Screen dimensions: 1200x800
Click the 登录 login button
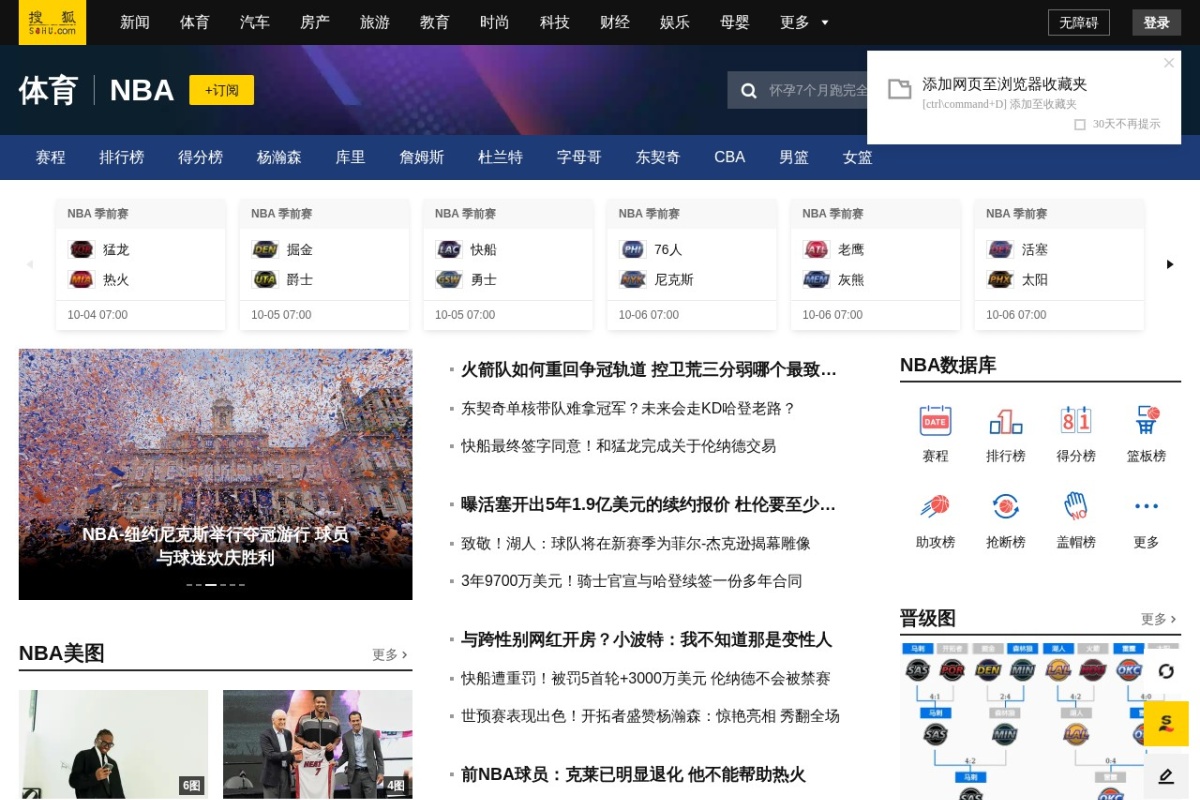pyautogui.click(x=1156, y=22)
